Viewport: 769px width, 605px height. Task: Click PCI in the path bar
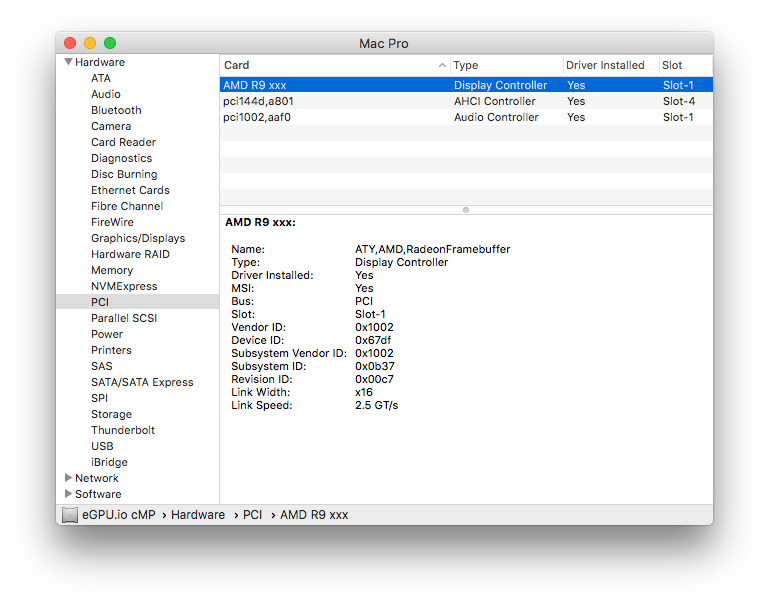[x=253, y=515]
